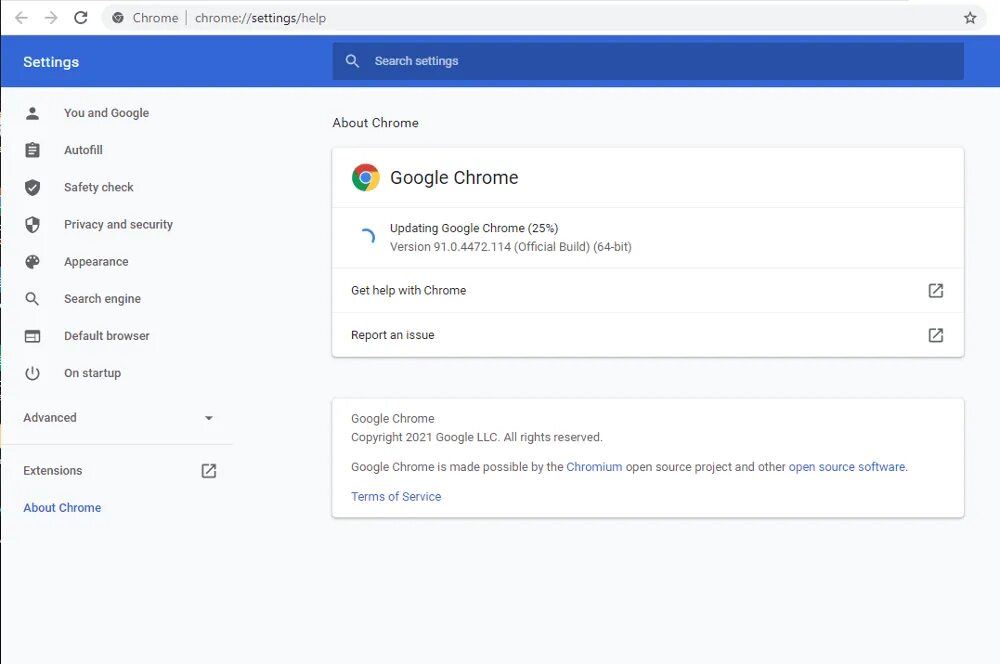Go to Privacy and security section
This screenshot has width=1000, height=664.
coord(118,225)
